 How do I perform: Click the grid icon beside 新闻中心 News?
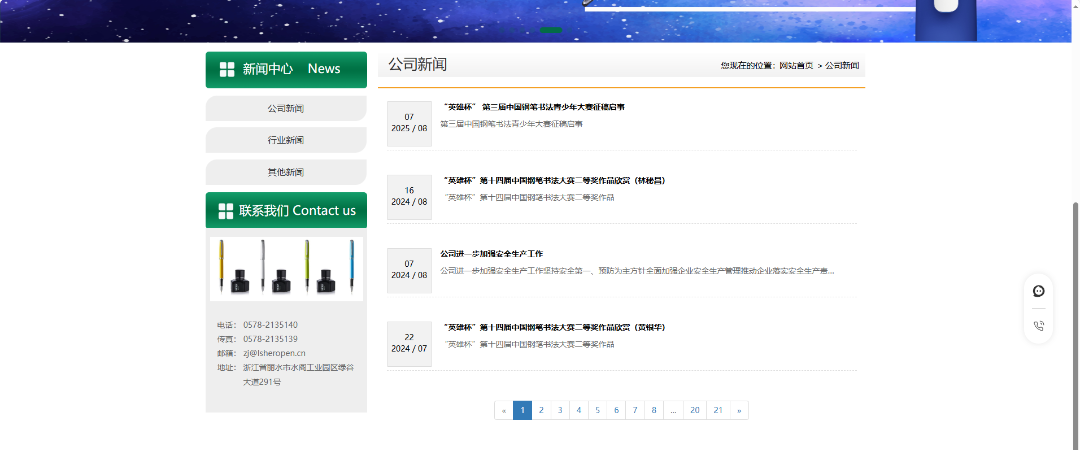pyautogui.click(x=227, y=69)
